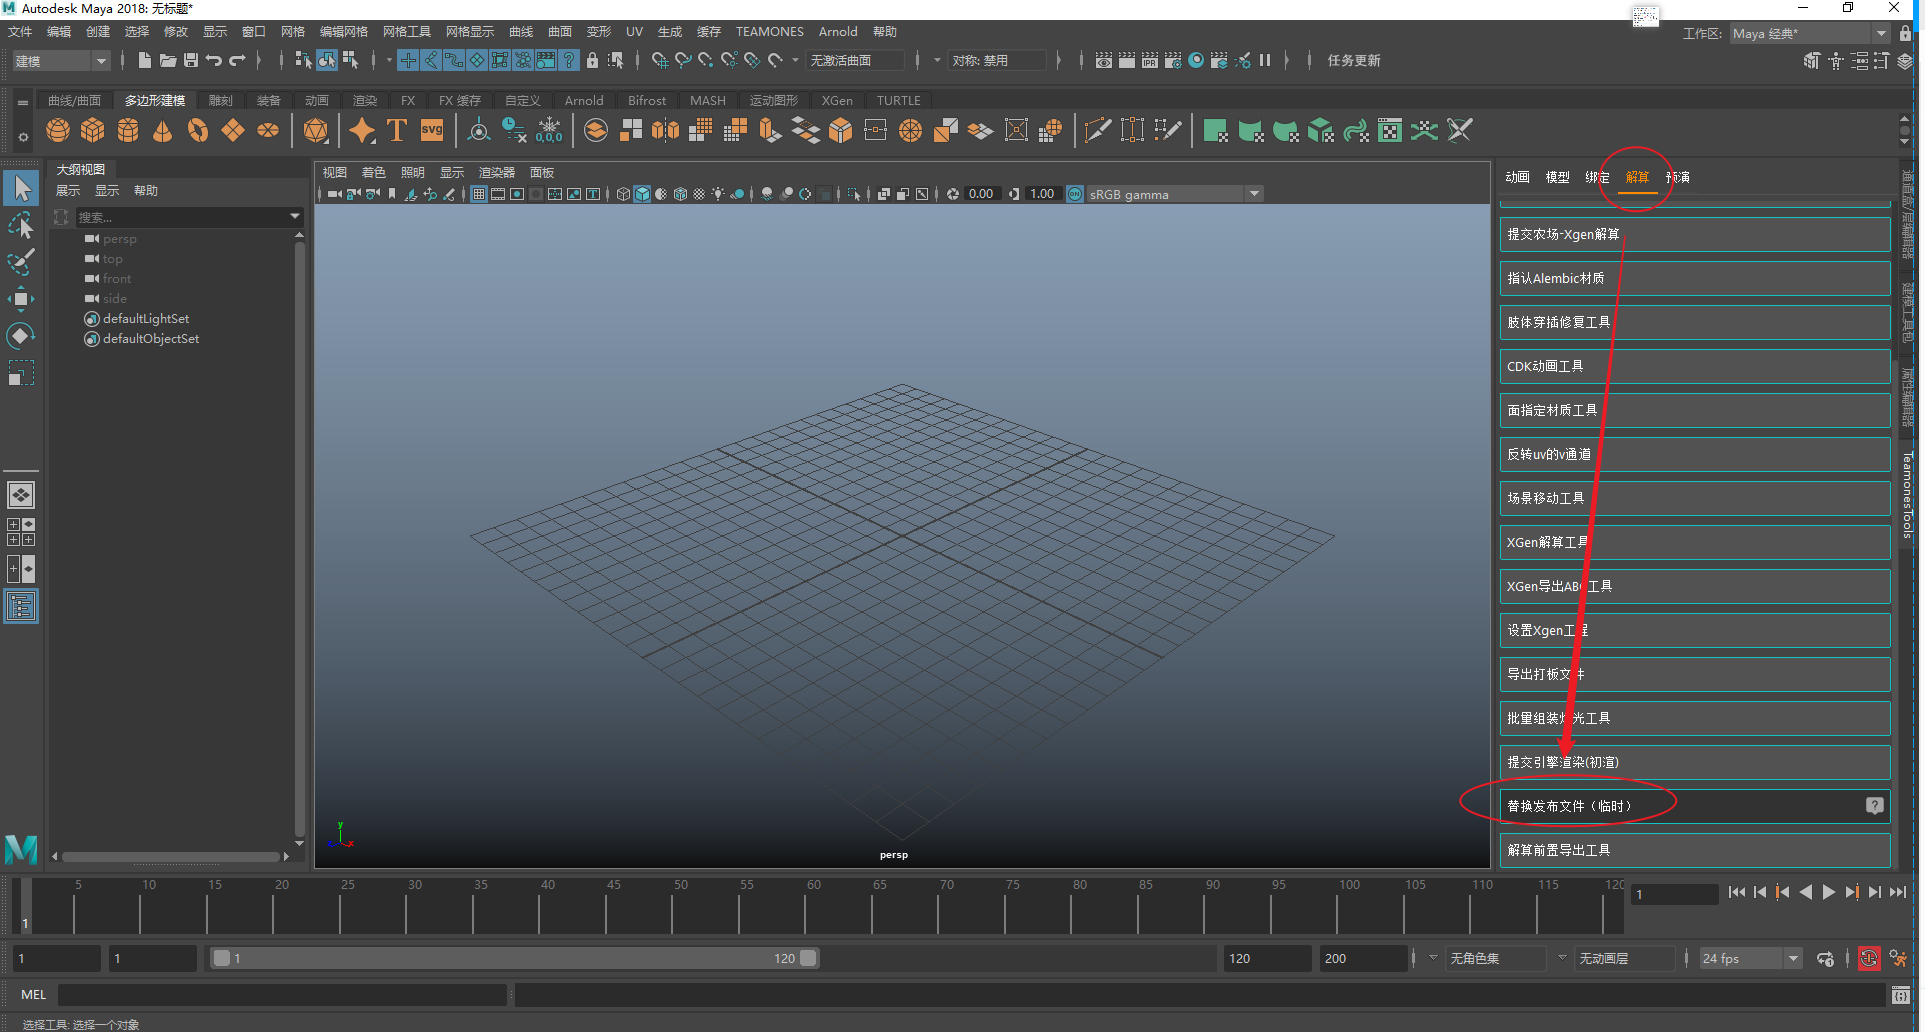Click the range slider end handle at 120
Viewport: 1925px width, 1032px height.
pos(808,958)
